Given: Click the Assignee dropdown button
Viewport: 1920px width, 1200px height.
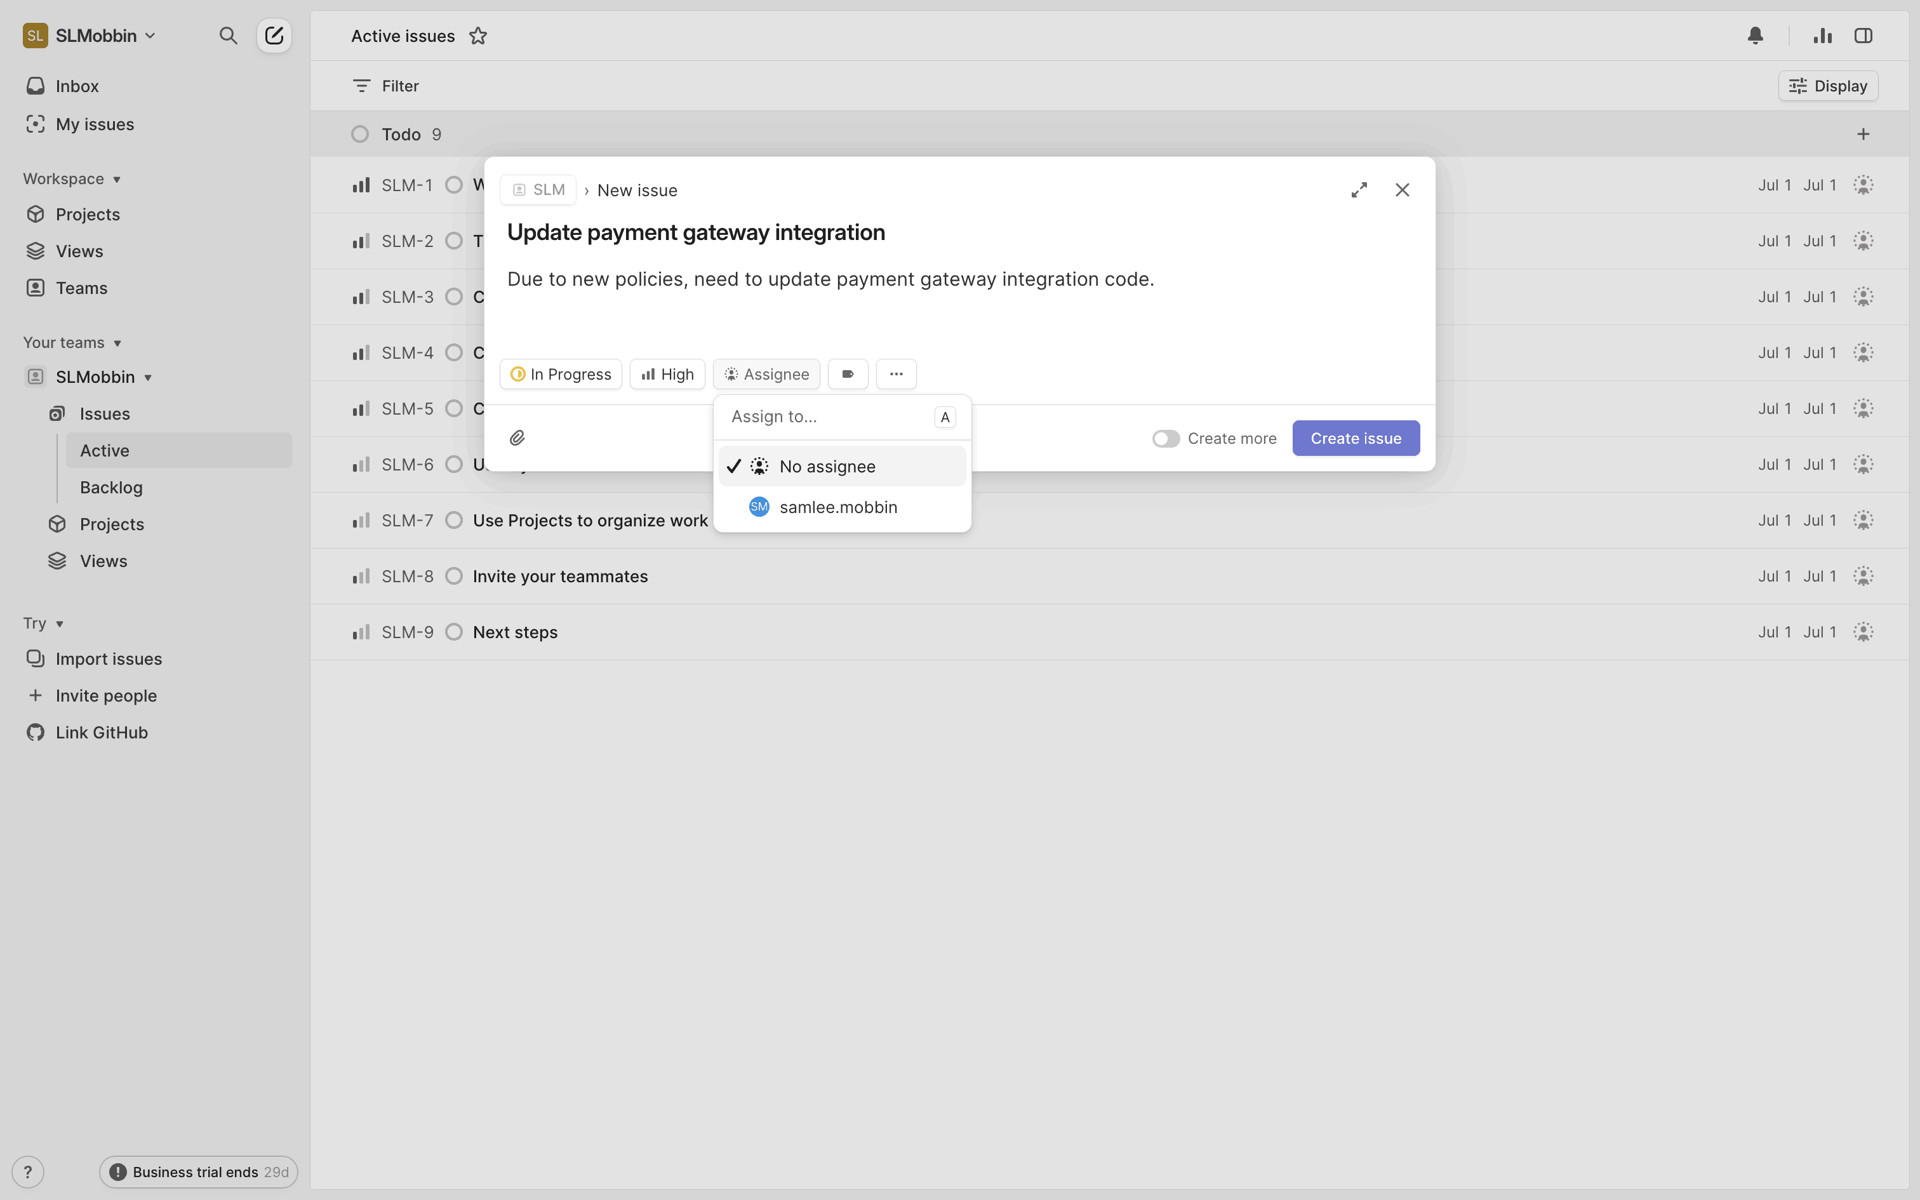Looking at the screenshot, I should click(766, 374).
